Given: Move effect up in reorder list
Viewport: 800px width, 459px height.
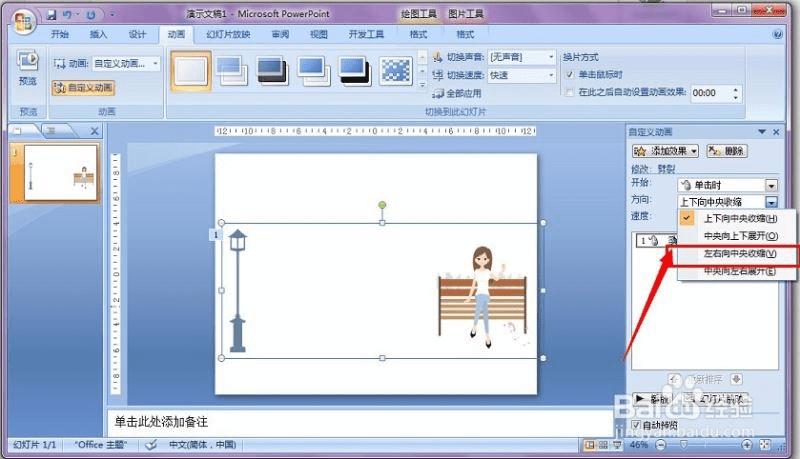Looking at the screenshot, I should pyautogui.click(x=674, y=379).
